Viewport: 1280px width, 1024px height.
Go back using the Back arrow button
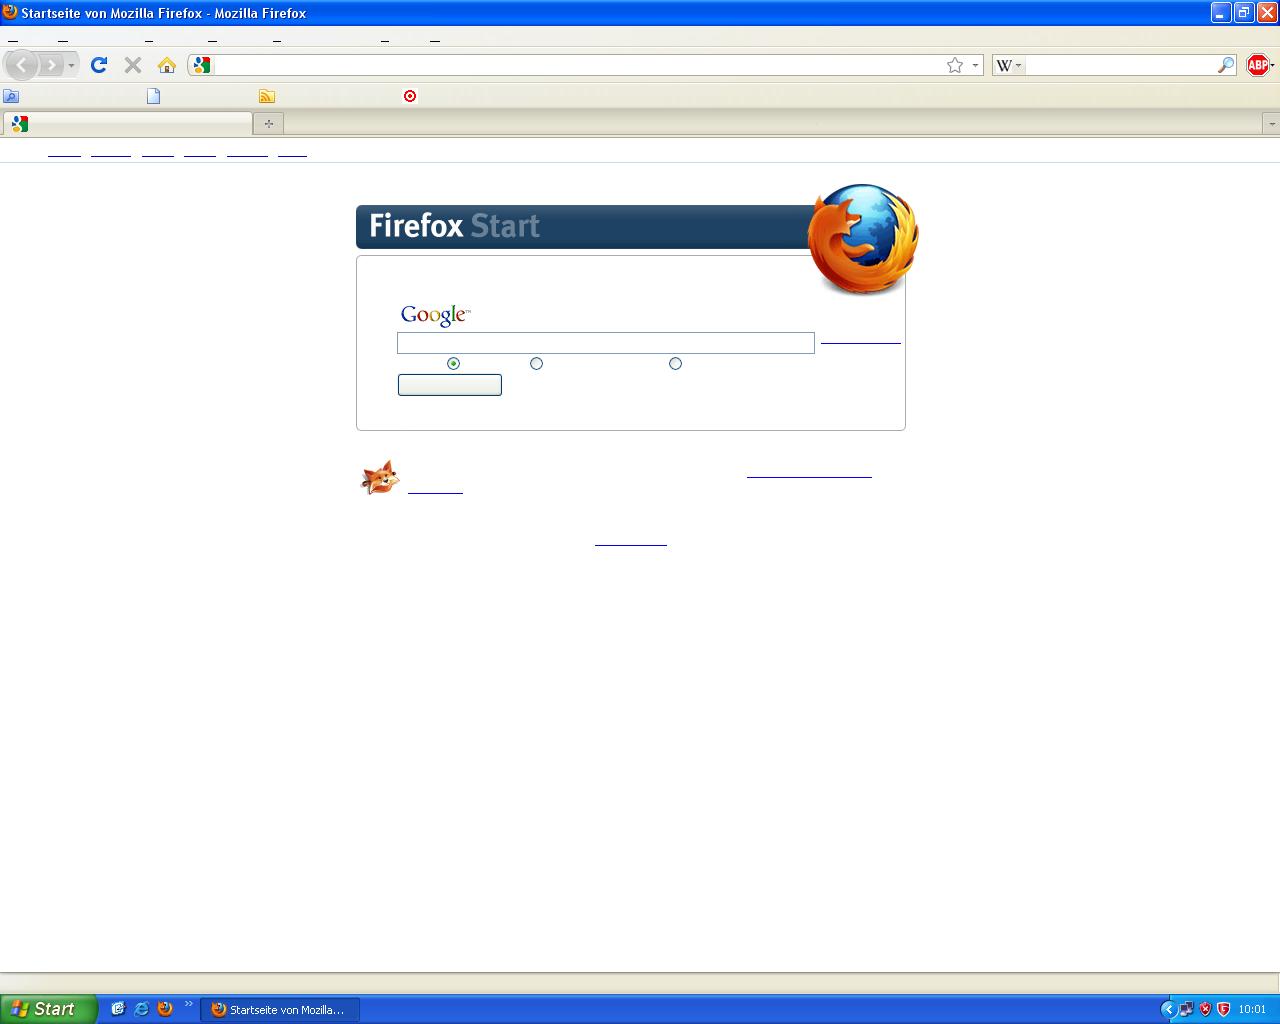coord(22,65)
